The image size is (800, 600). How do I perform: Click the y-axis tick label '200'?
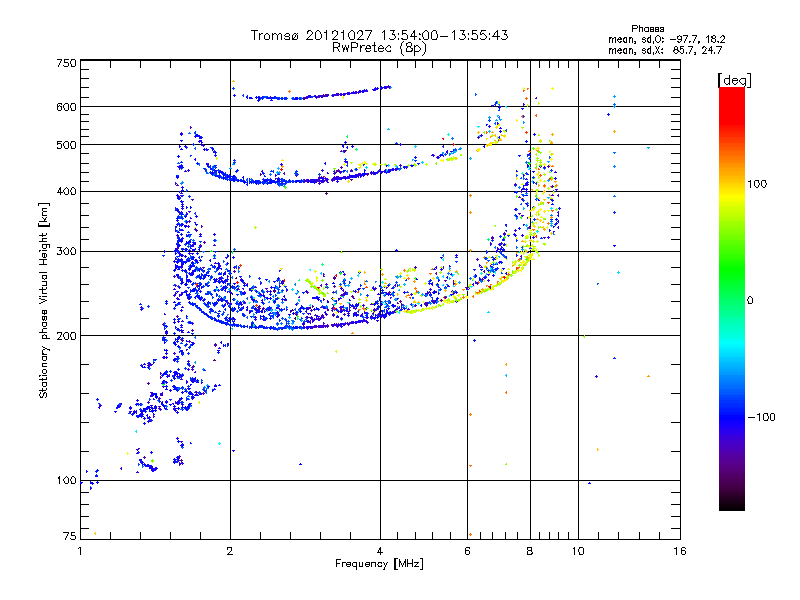pos(66,336)
